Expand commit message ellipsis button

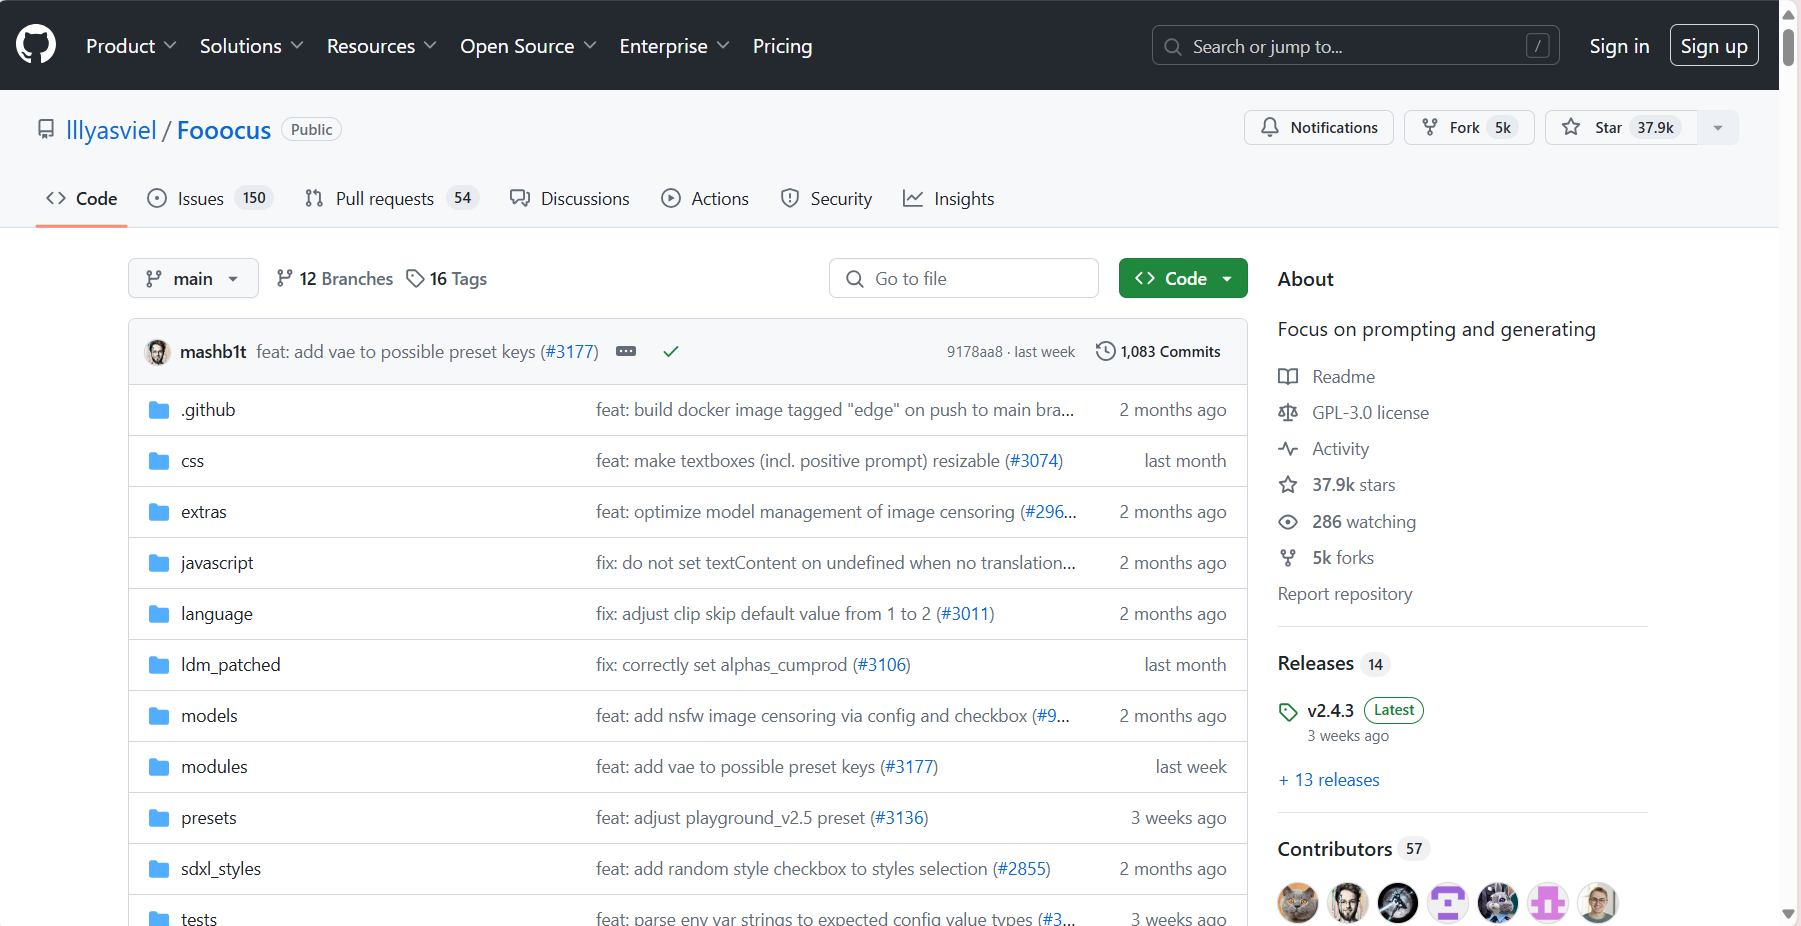pos(626,352)
